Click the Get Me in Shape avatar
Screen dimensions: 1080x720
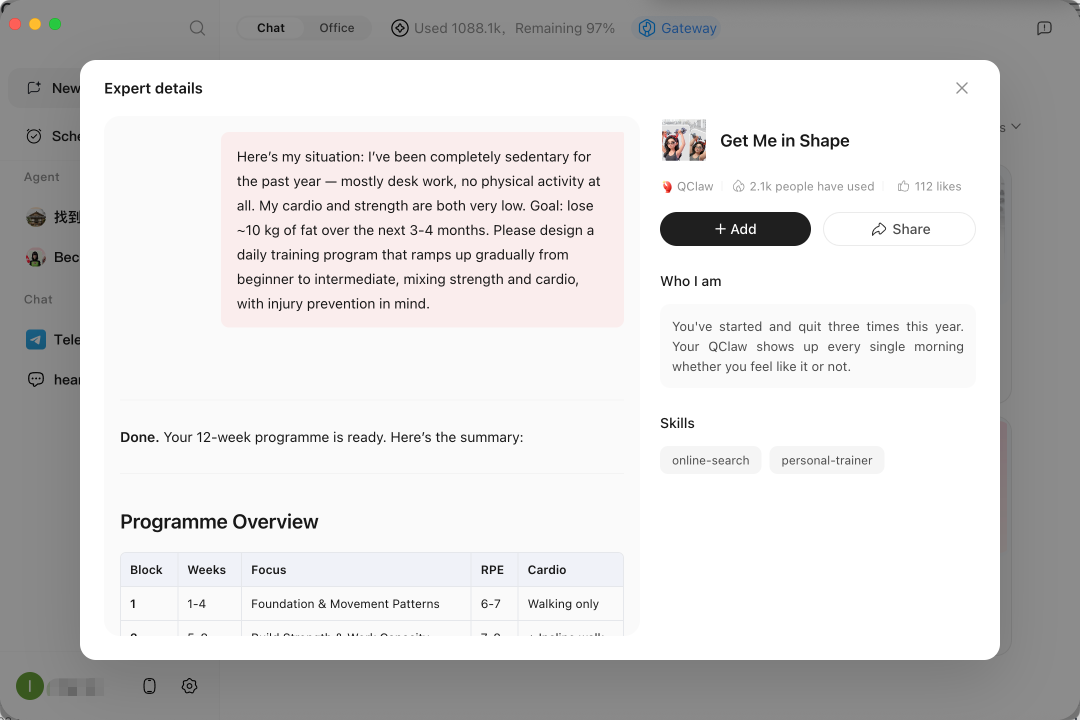coord(684,141)
